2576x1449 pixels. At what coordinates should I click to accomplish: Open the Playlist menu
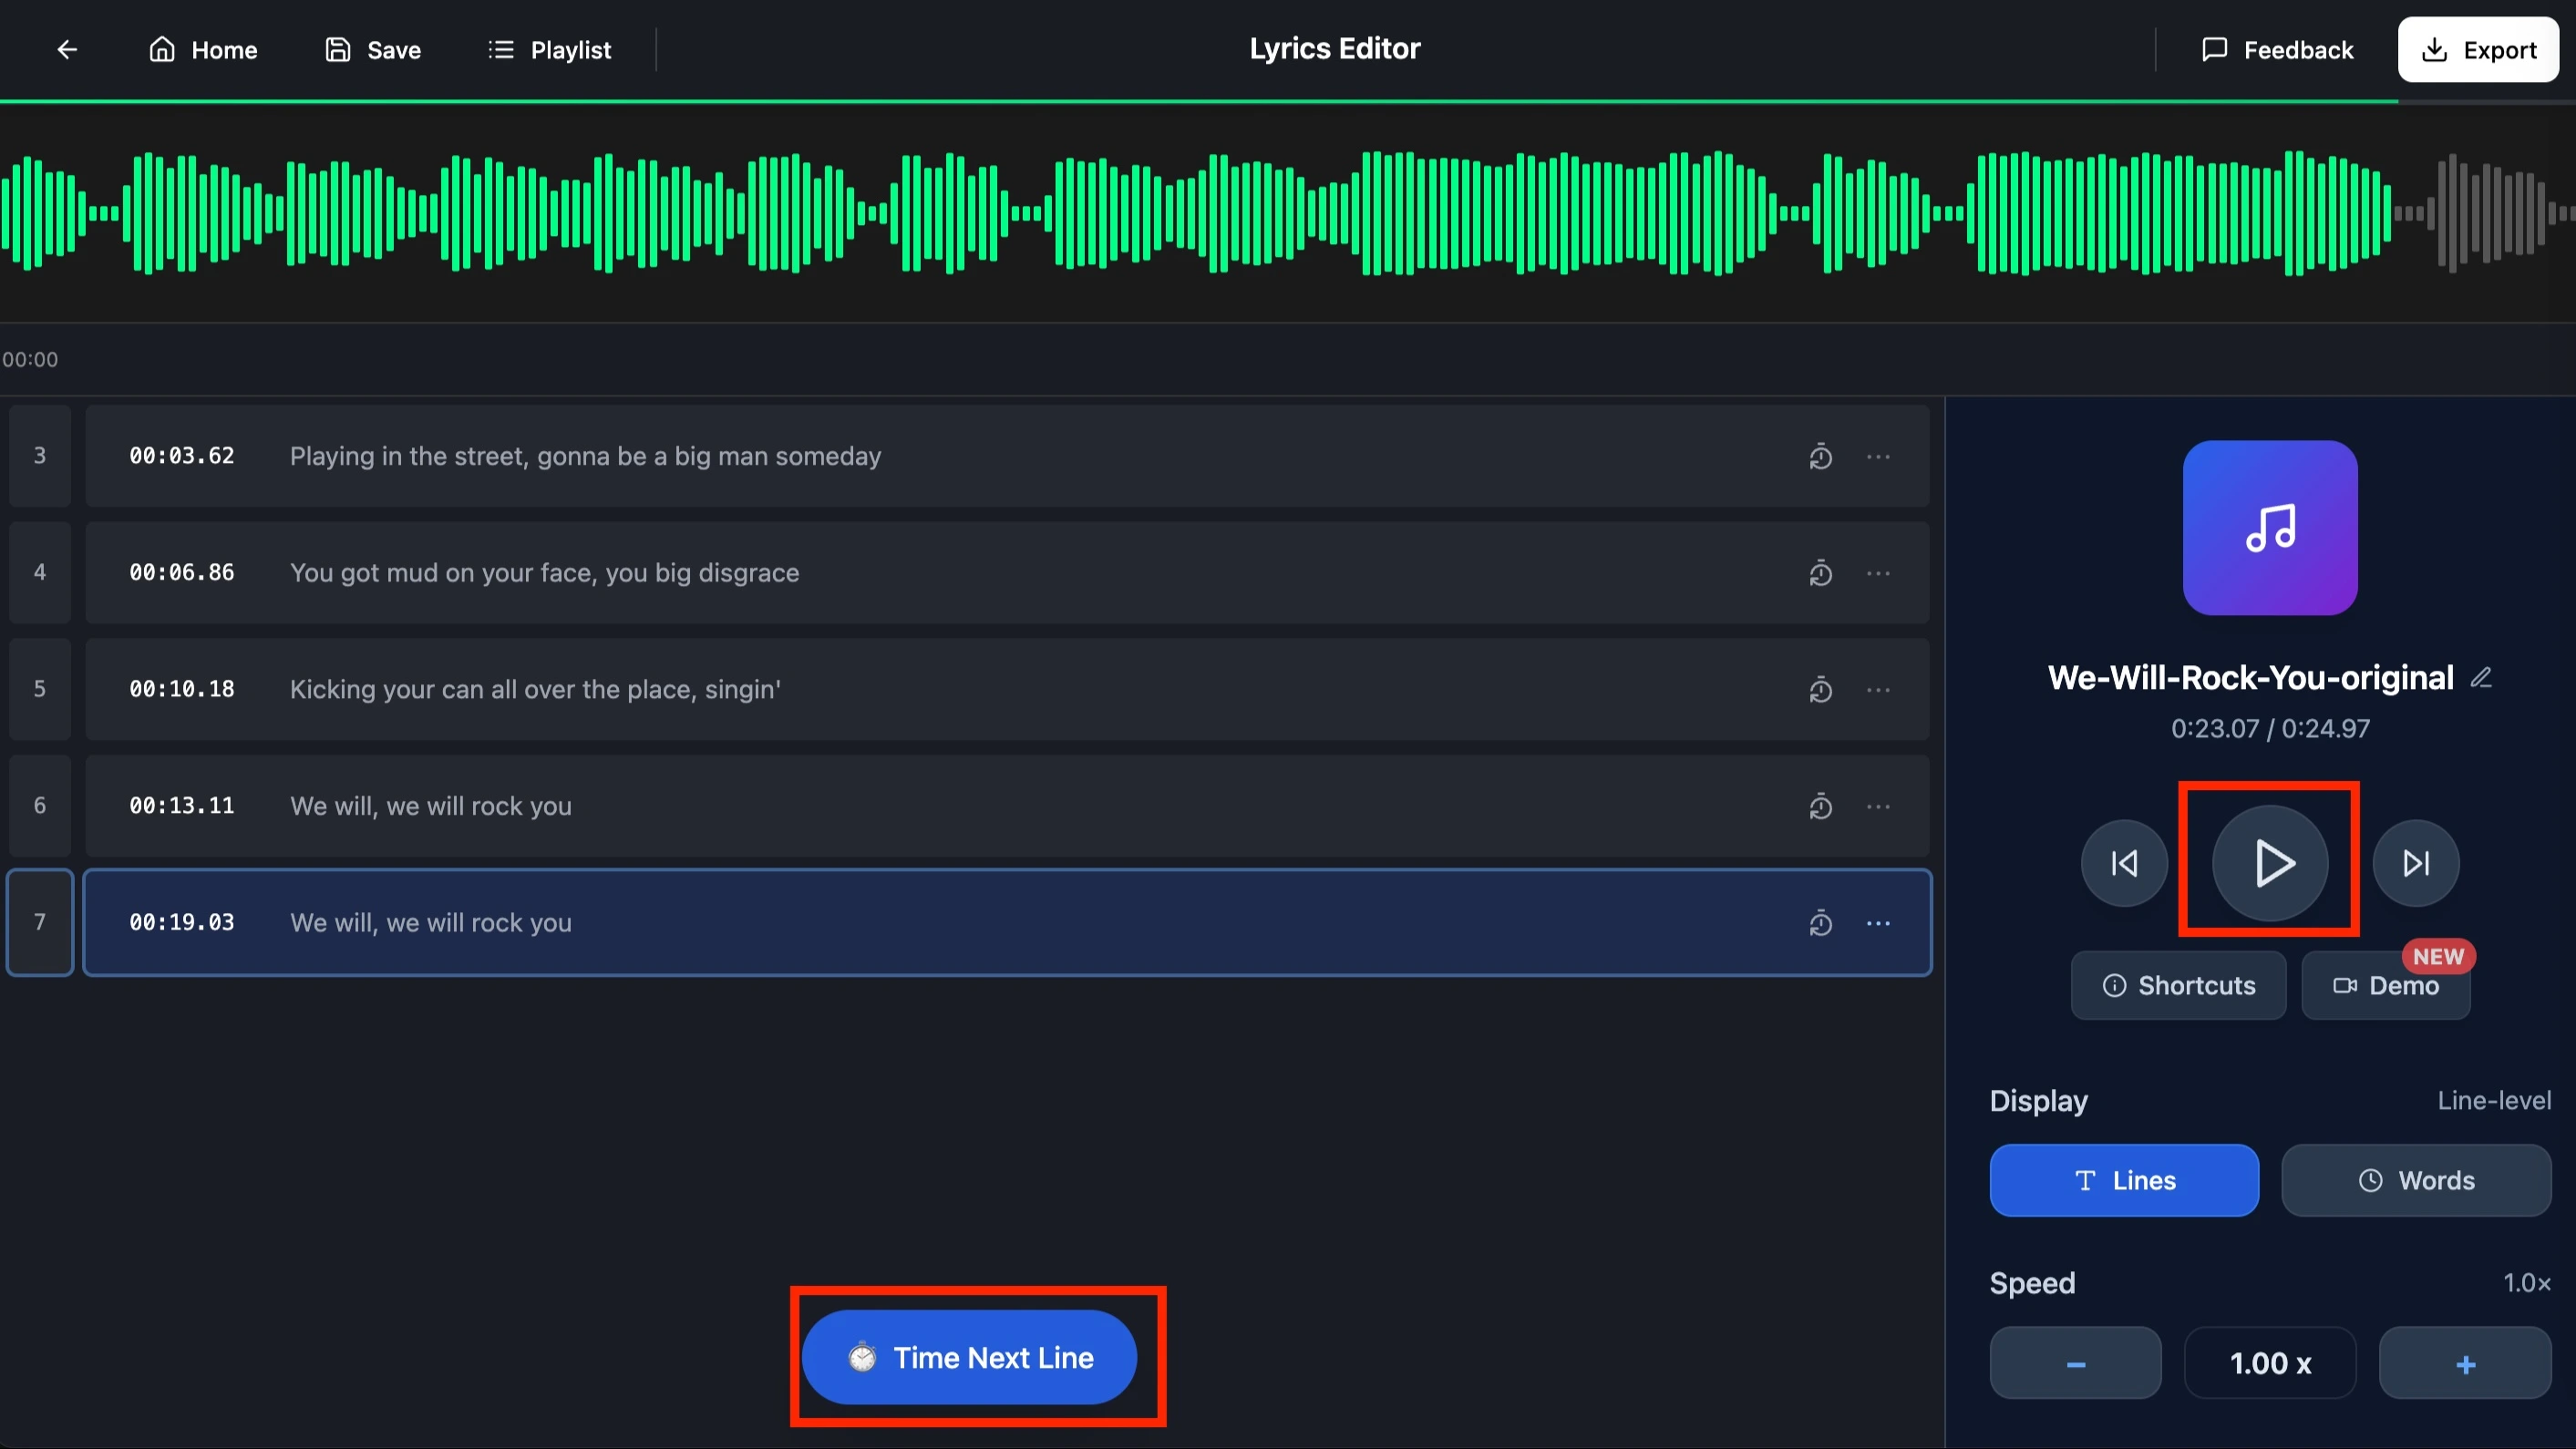[549, 50]
